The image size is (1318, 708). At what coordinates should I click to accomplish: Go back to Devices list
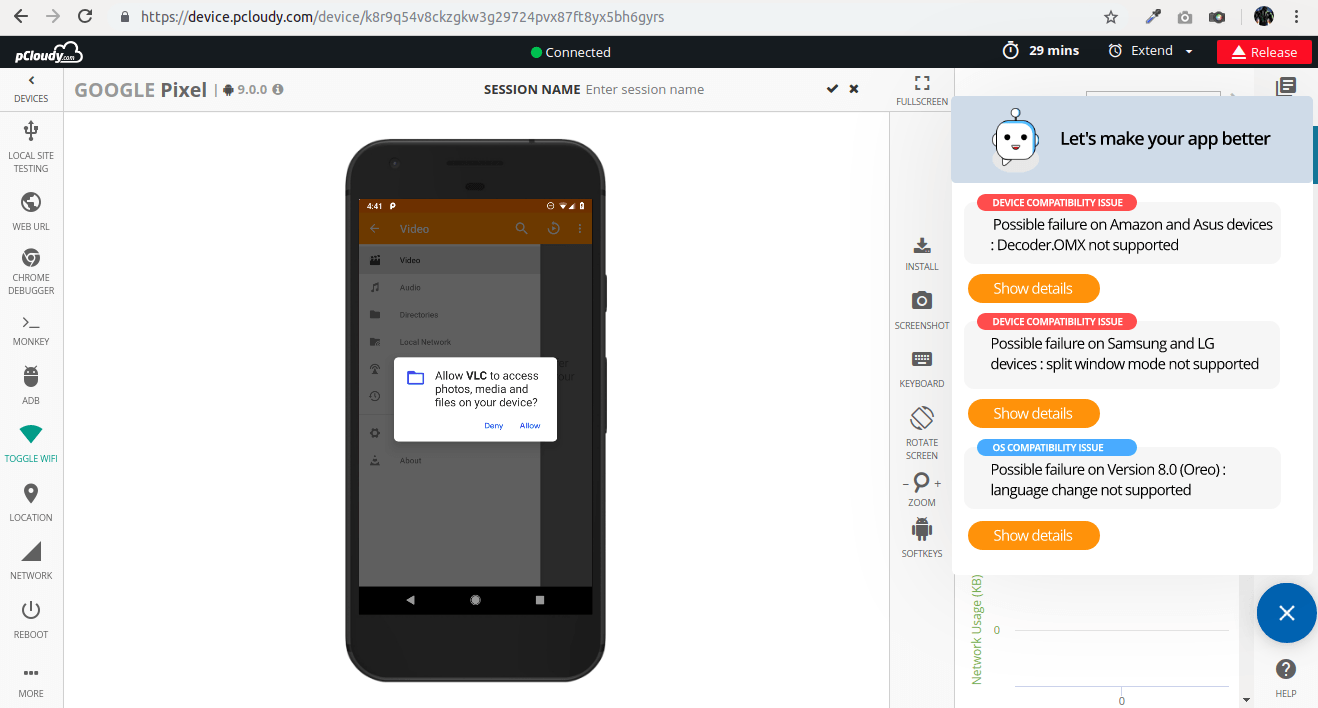tap(31, 89)
